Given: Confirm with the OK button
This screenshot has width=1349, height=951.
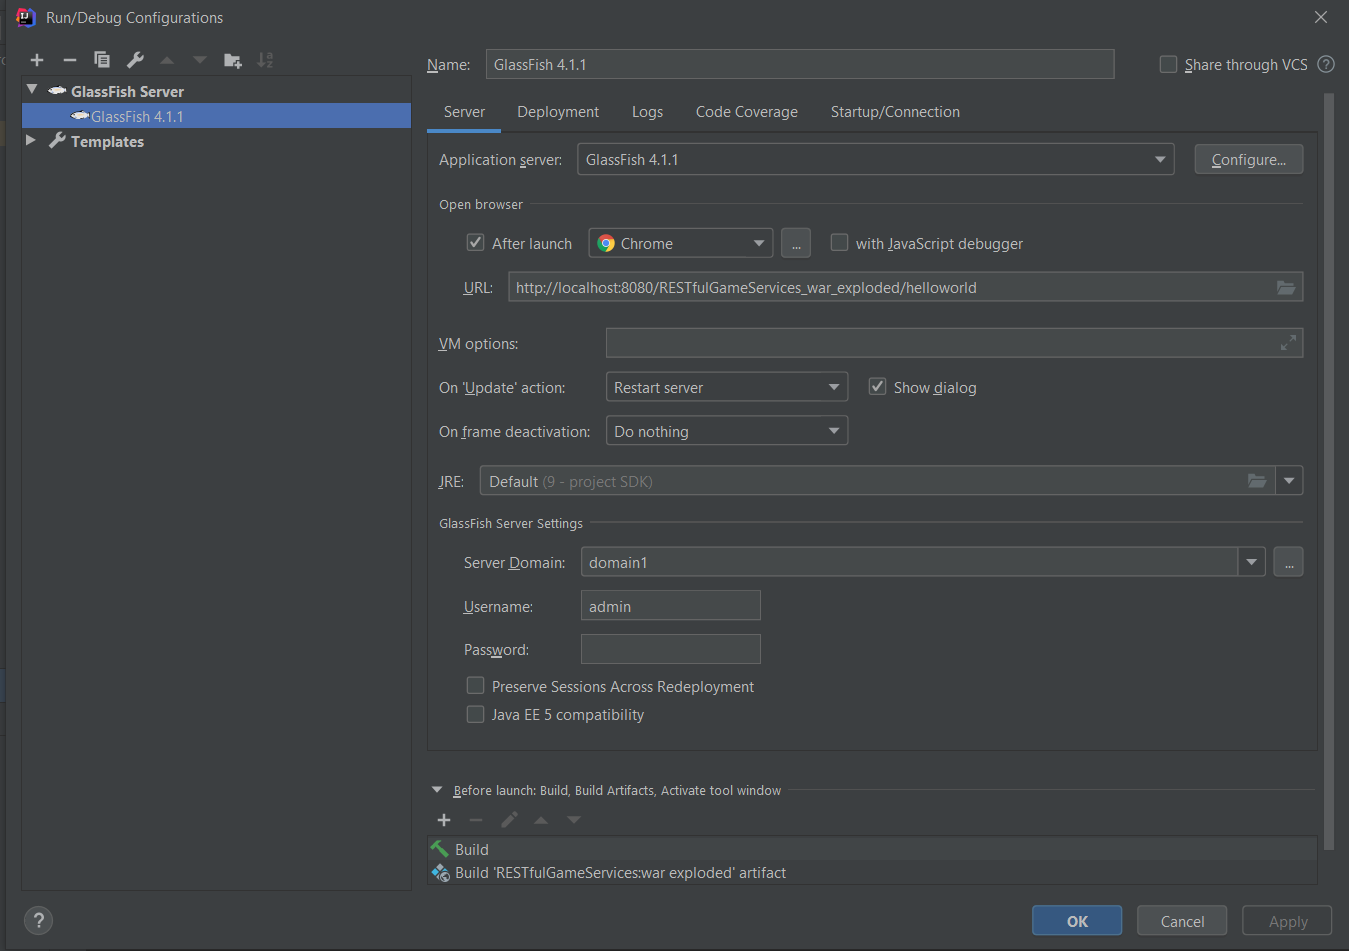Looking at the screenshot, I should click(x=1077, y=921).
